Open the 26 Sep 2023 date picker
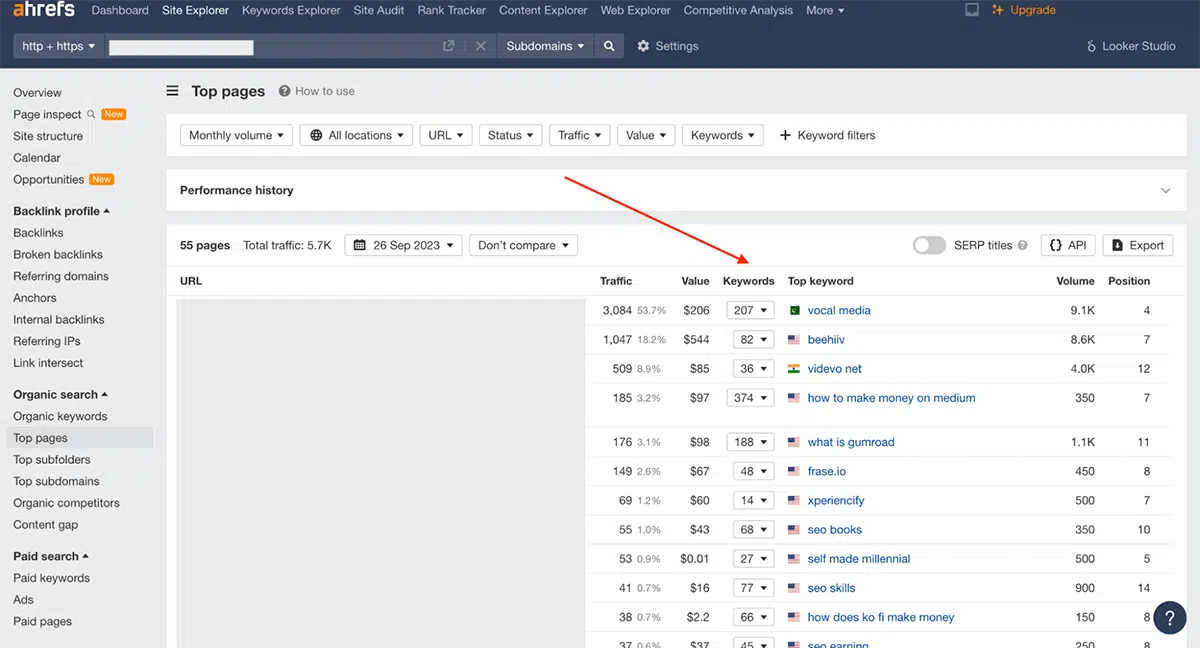The height and width of the screenshot is (648, 1200). (x=404, y=245)
